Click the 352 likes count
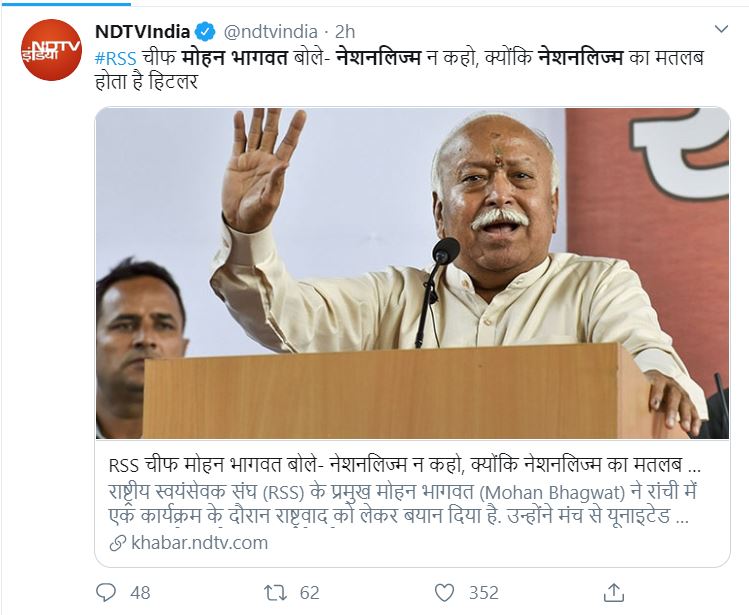 coord(483,593)
